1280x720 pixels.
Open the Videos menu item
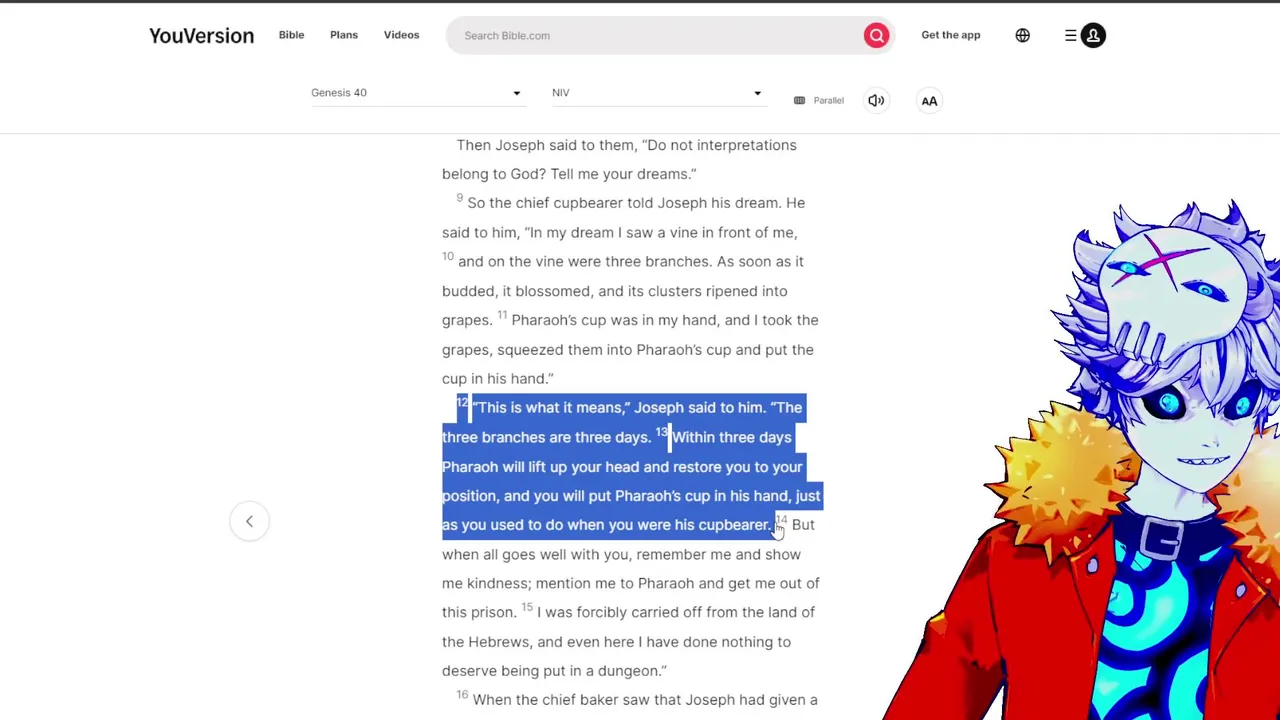tap(401, 35)
